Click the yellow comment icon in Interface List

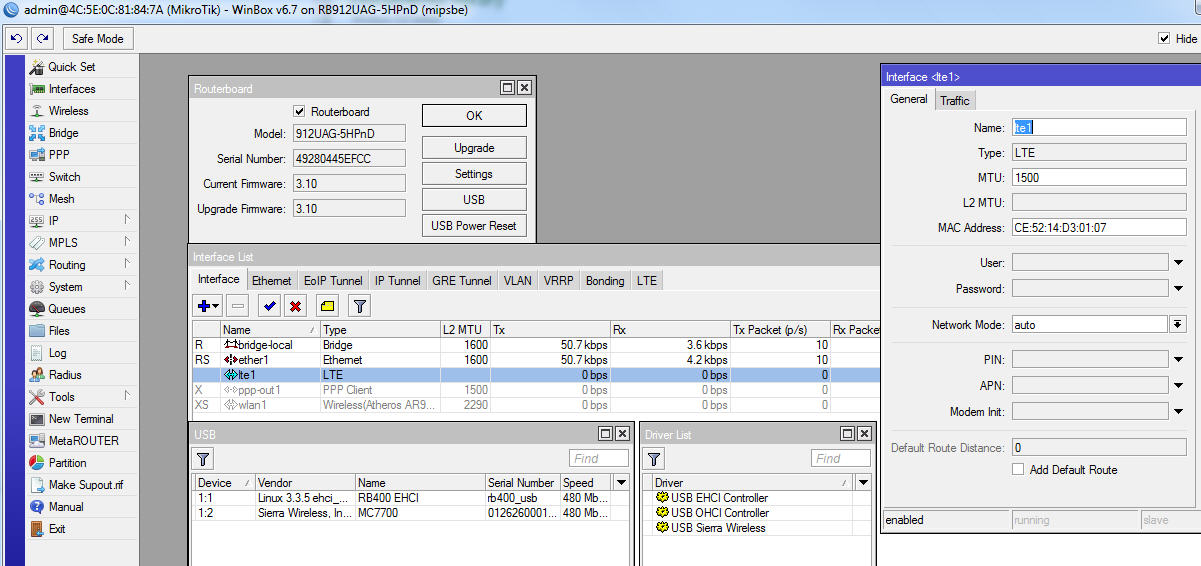tap(327, 306)
